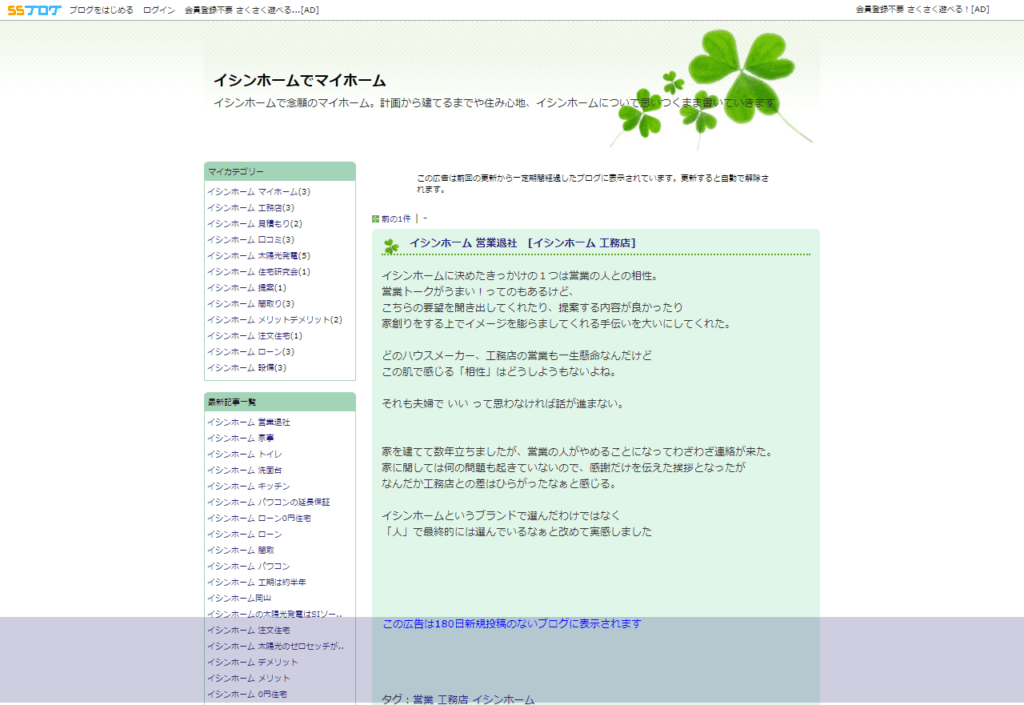This screenshot has height=705, width=1024.
Task: Click the post line イシンホームに決めたきっかけの１つは営業の人との相性。
Action: point(522,275)
